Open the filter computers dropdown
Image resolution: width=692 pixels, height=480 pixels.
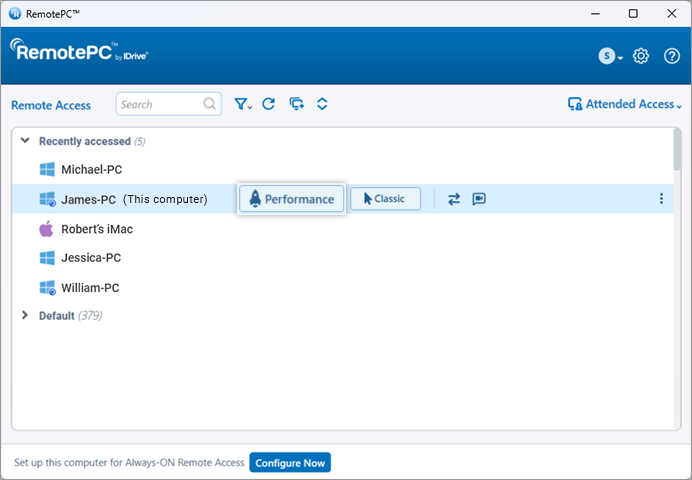click(x=242, y=104)
